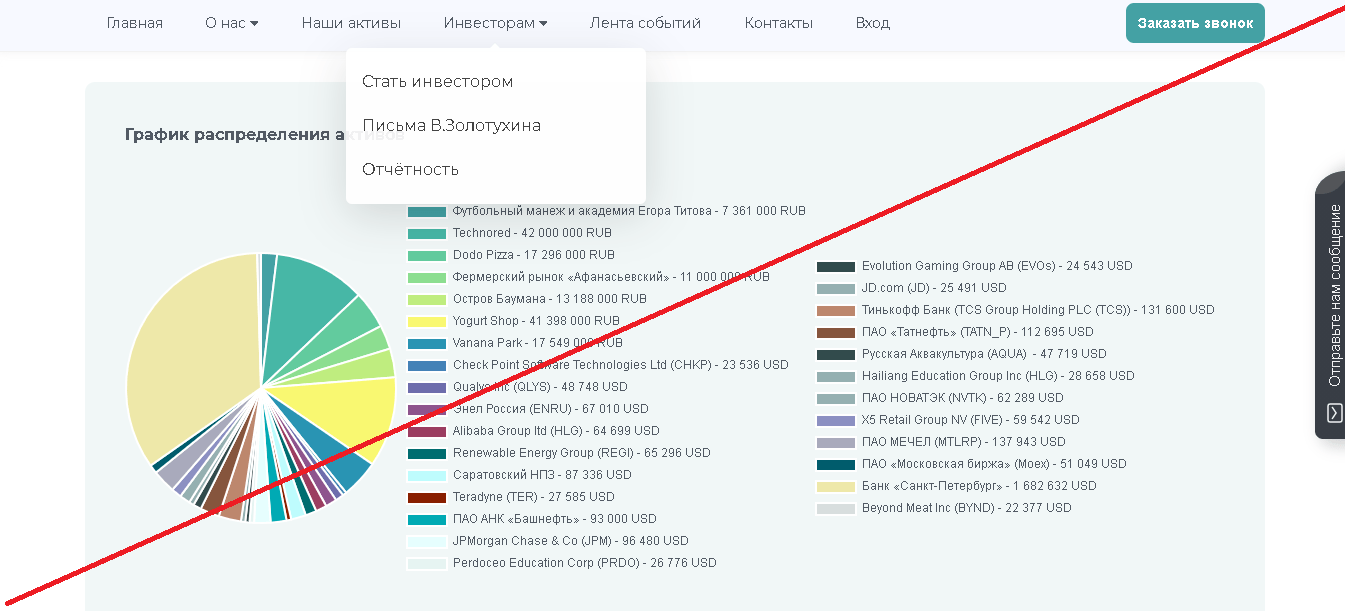Toggle Renewable Energy Group legend swatch

point(427,453)
